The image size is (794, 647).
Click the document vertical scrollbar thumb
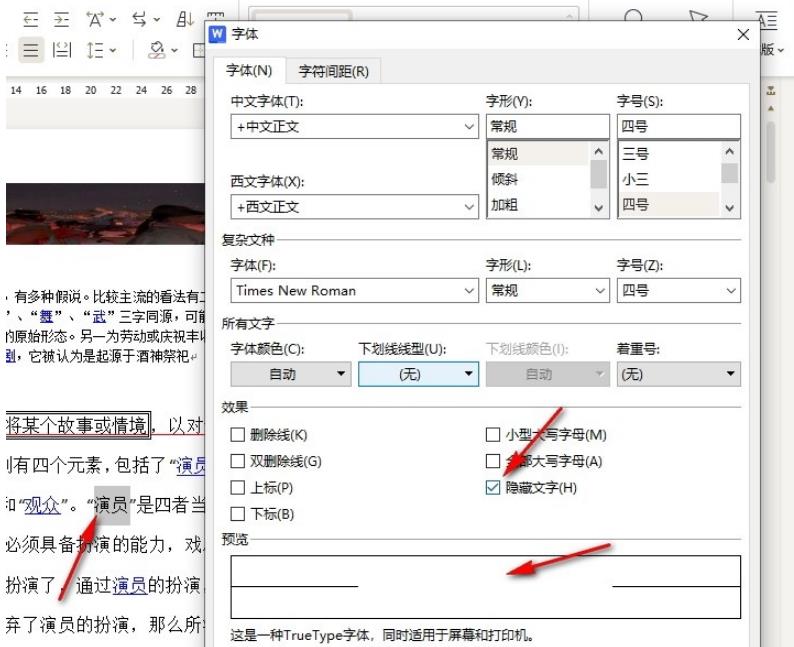[x=771, y=152]
